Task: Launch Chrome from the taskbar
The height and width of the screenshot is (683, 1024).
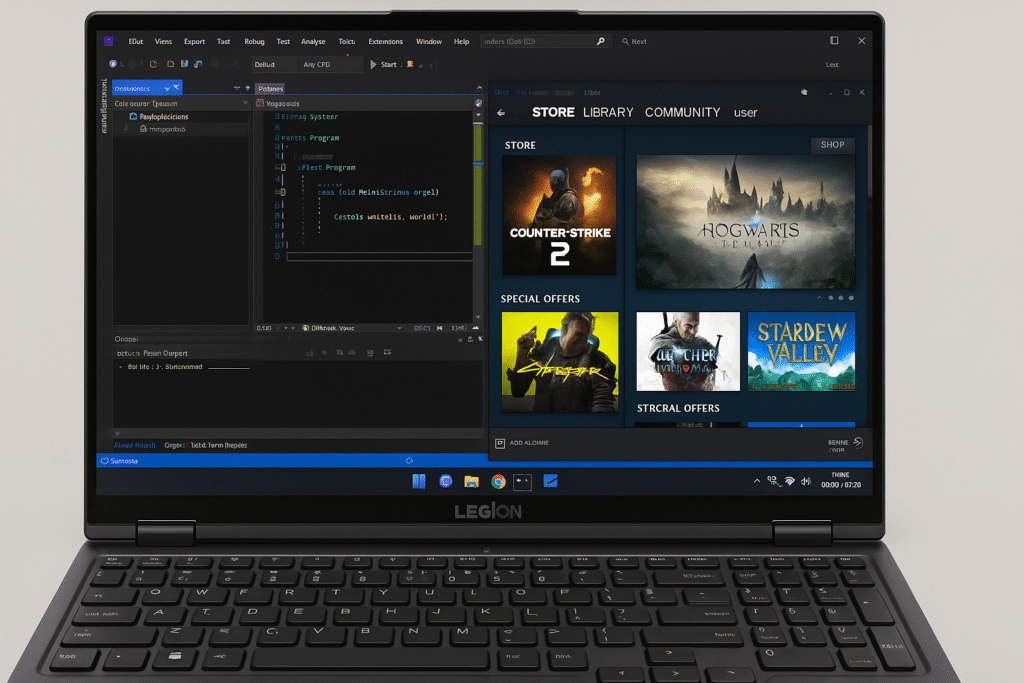Action: [x=498, y=481]
